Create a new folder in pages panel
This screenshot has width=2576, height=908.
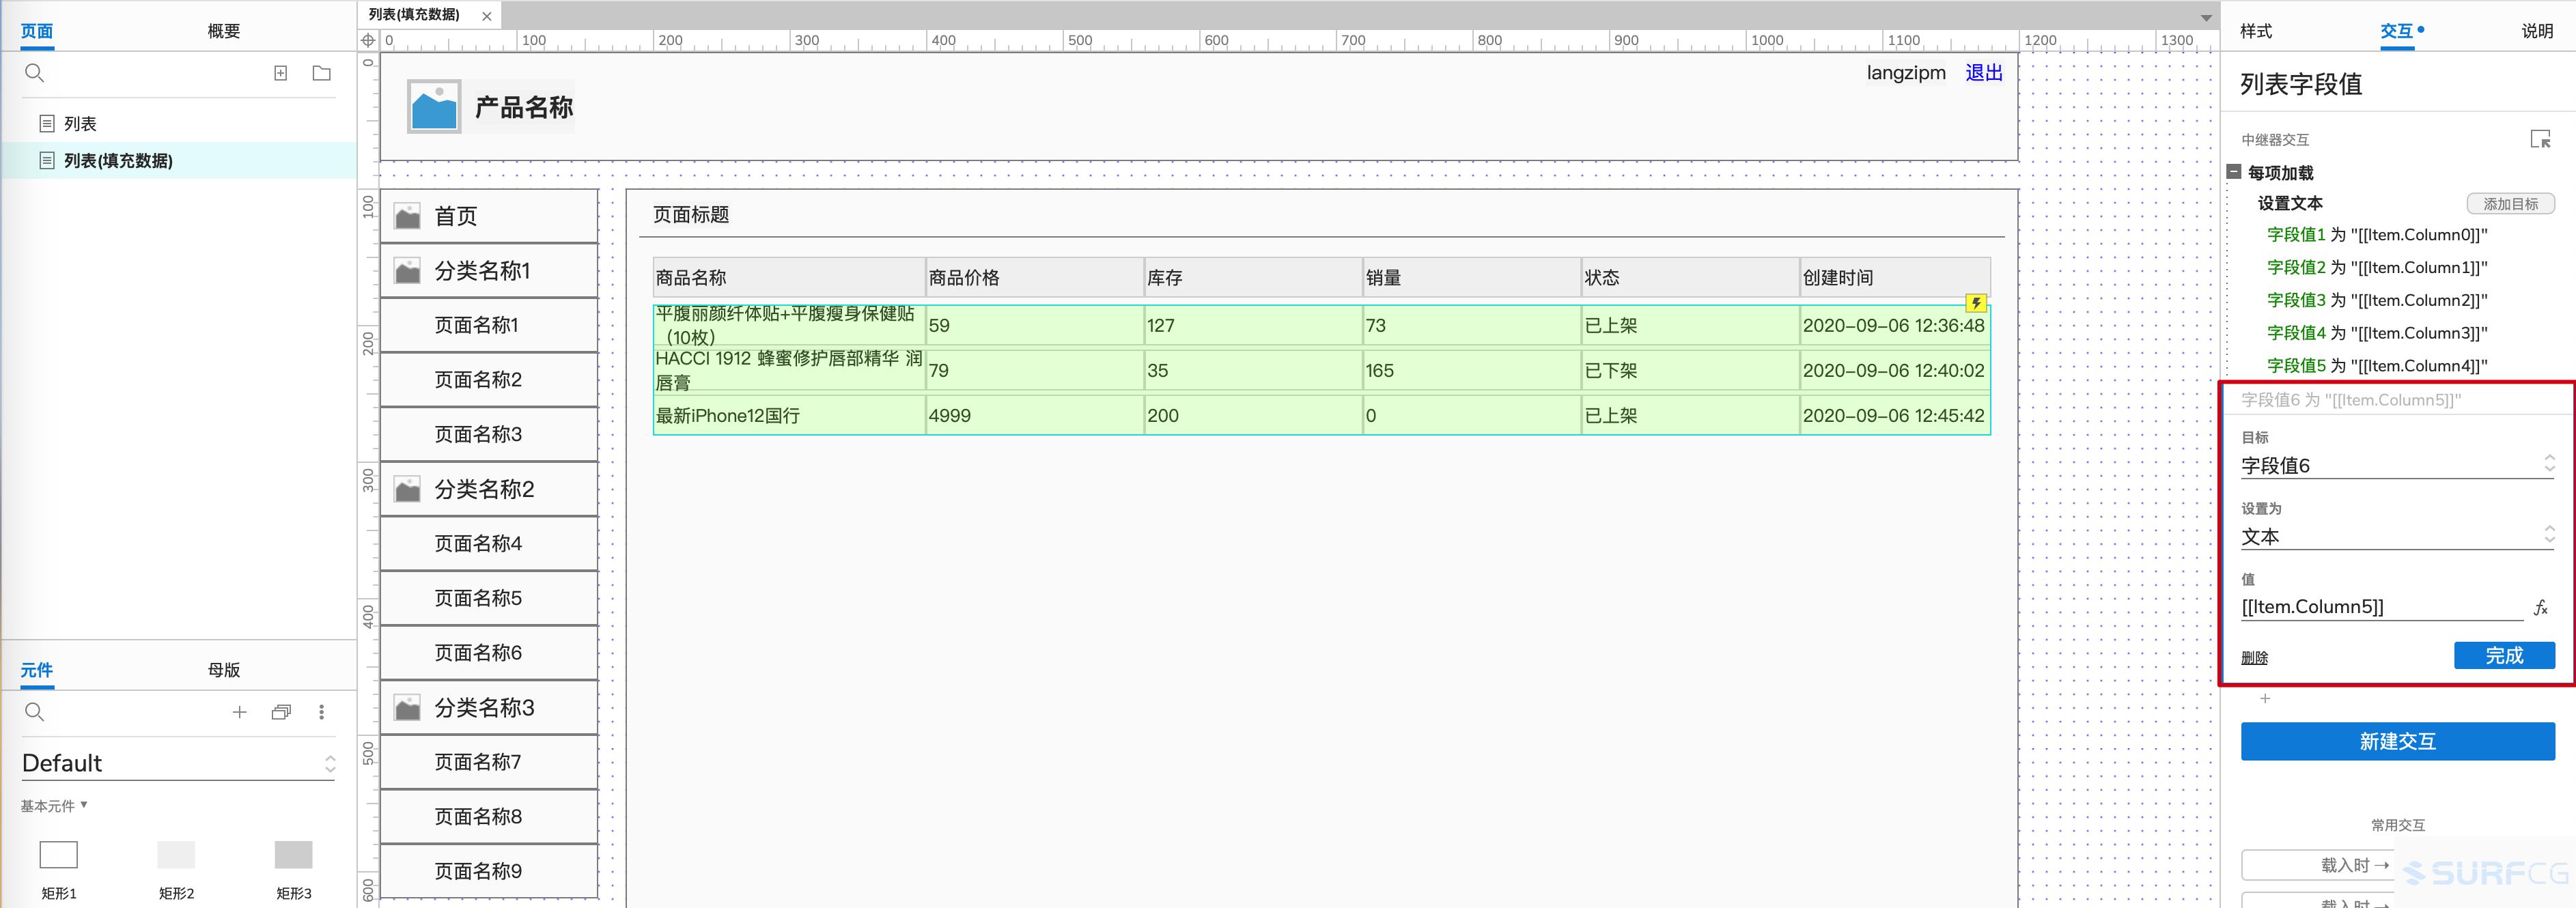(321, 73)
